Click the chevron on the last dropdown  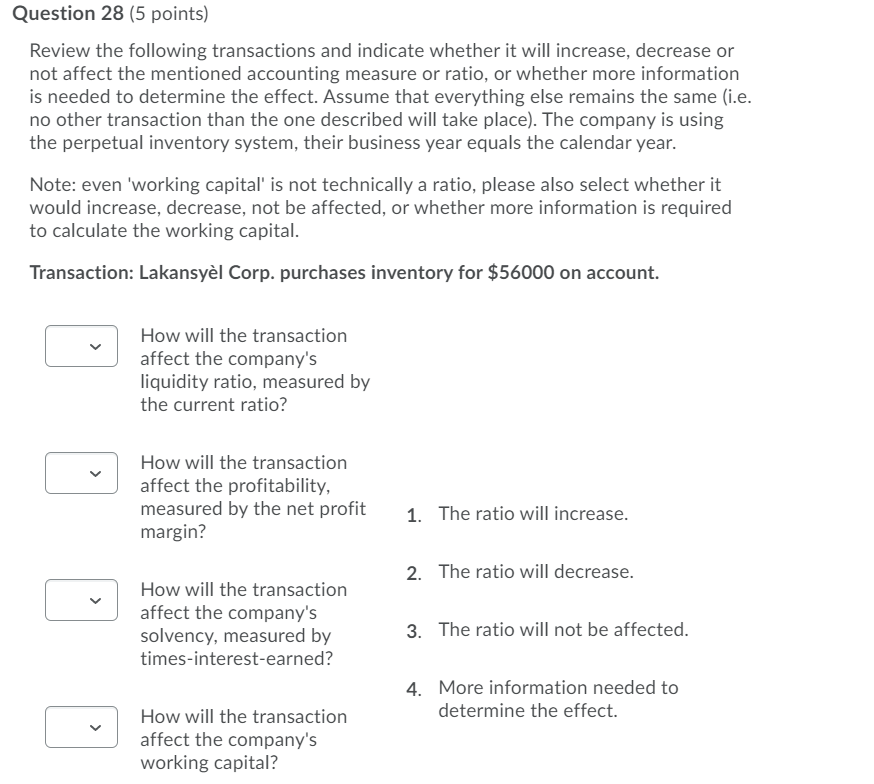pos(97,726)
